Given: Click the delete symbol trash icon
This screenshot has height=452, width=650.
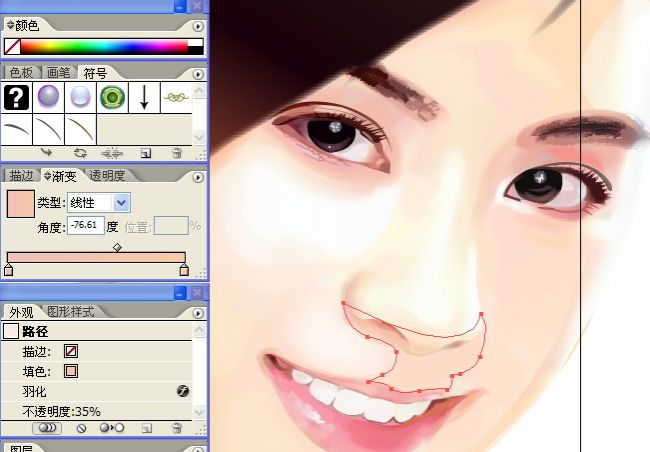Looking at the screenshot, I should (177, 153).
